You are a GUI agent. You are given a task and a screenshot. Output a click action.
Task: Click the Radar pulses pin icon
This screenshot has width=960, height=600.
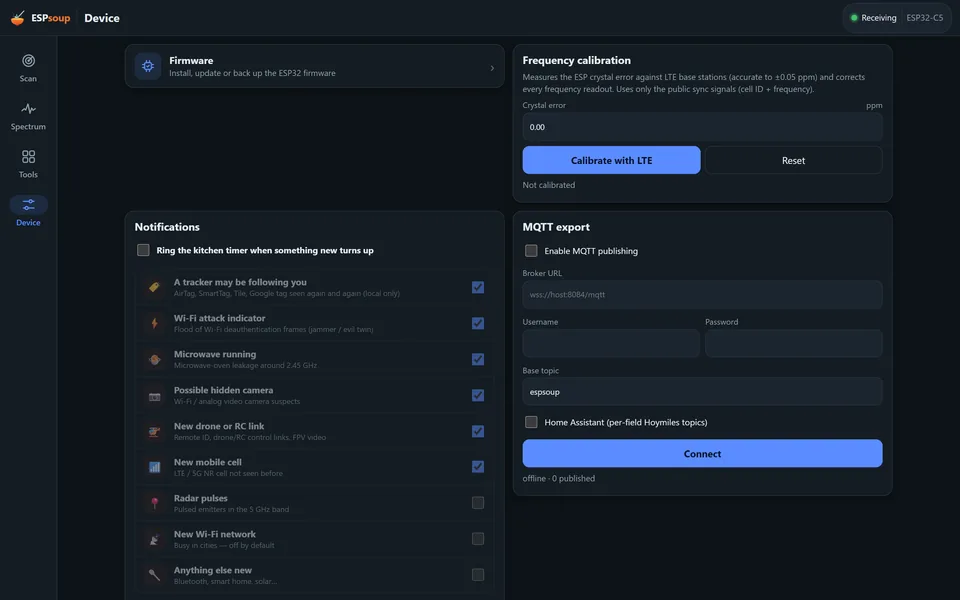point(154,503)
